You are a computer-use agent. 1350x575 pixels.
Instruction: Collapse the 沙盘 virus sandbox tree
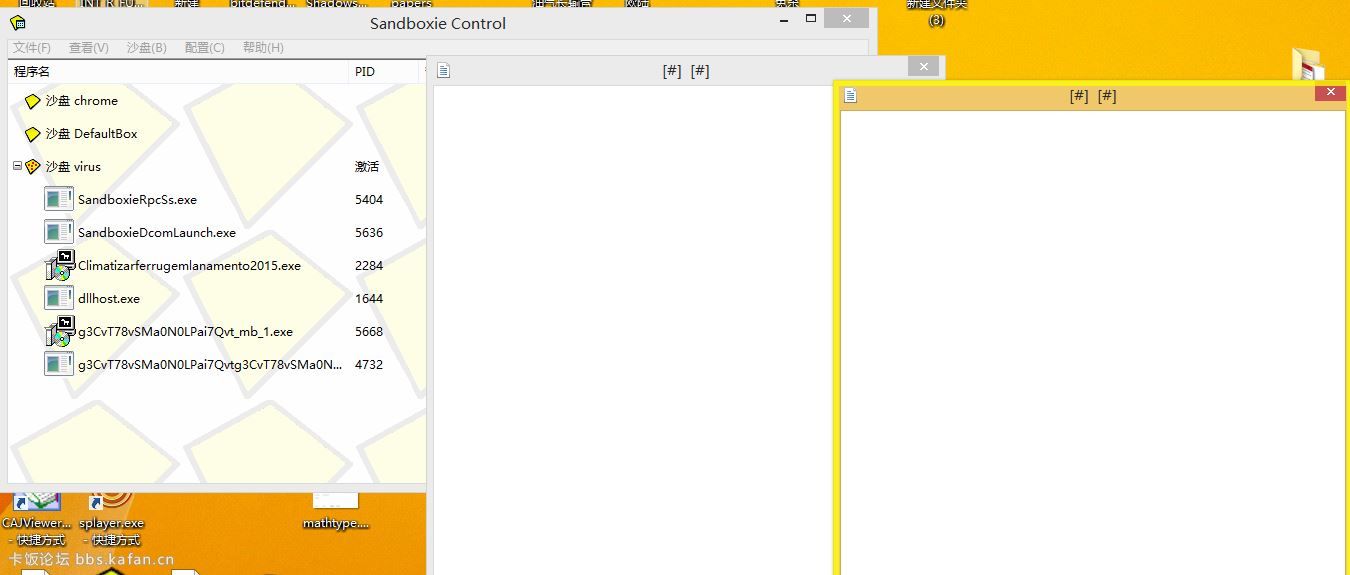(x=17, y=167)
